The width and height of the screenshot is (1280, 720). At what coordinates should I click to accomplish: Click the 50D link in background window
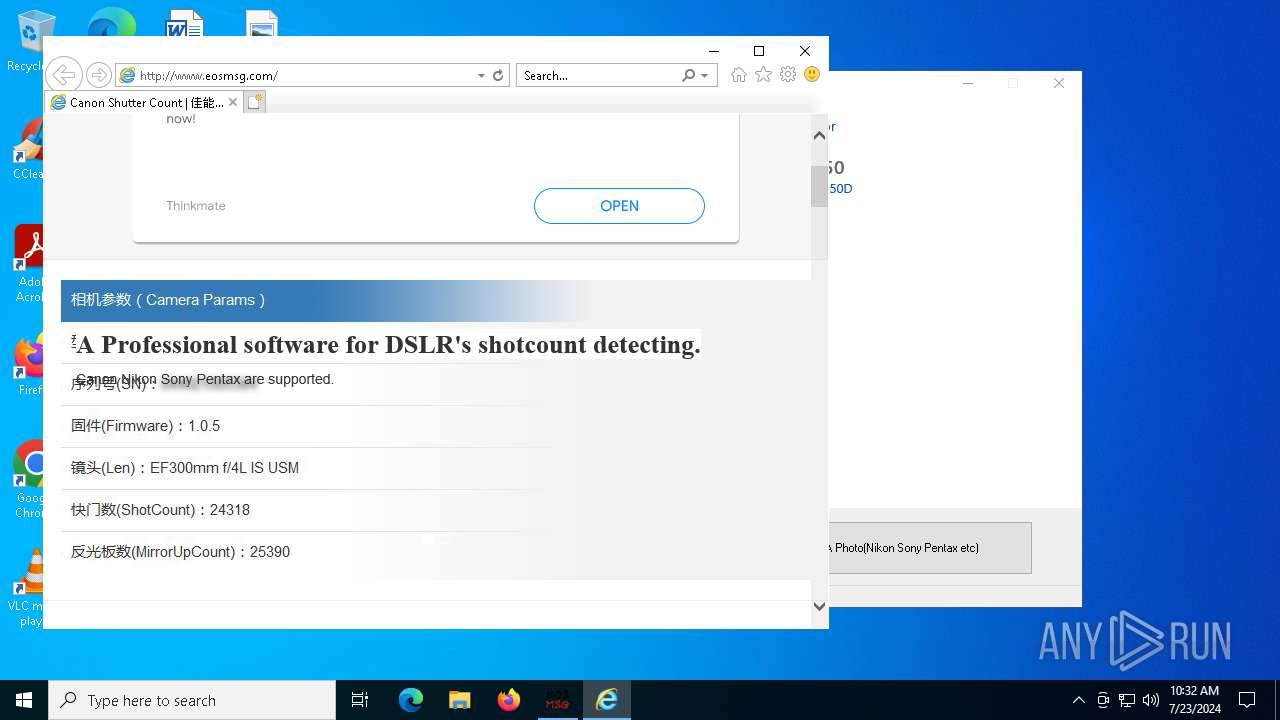(841, 189)
